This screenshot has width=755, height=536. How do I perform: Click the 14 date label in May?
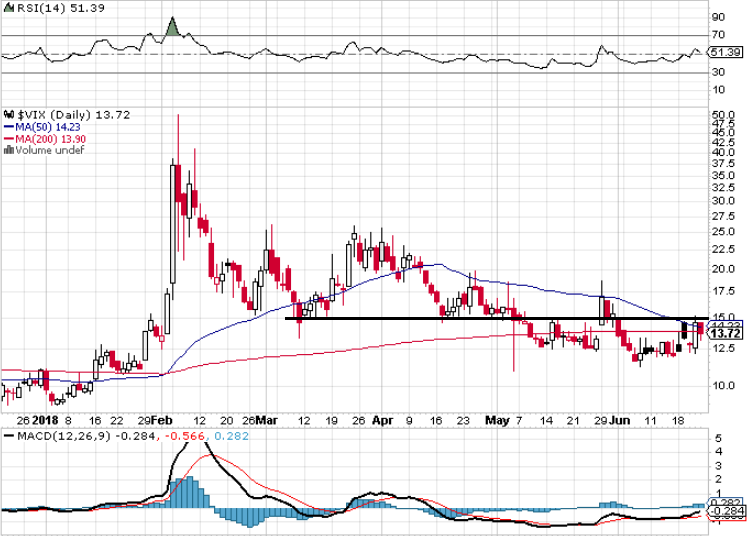546,420
